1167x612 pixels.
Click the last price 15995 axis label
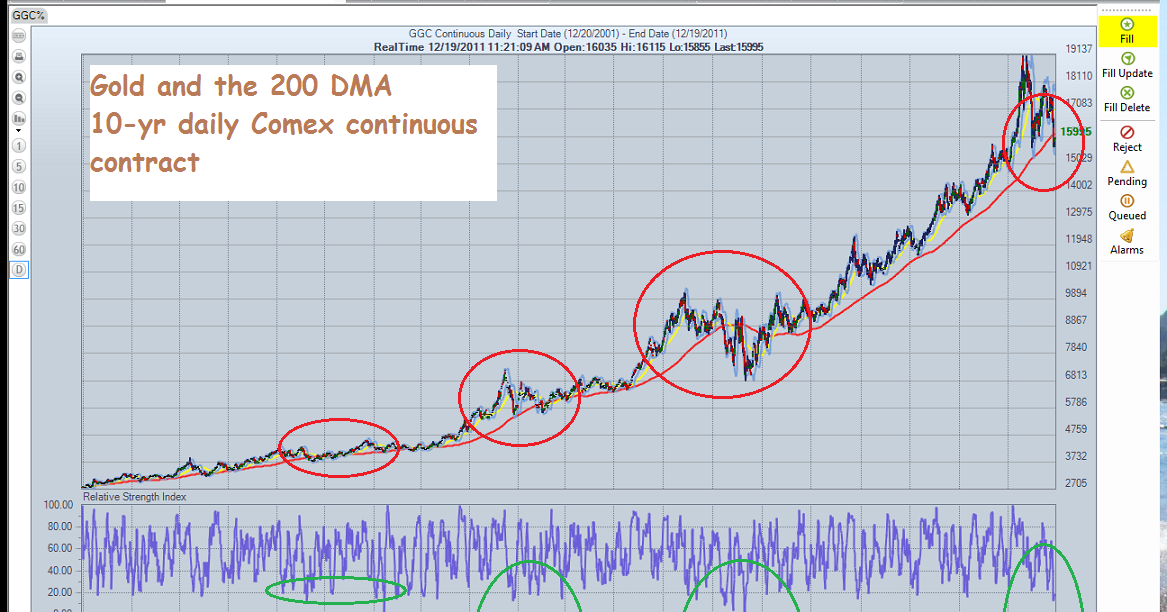[x=1076, y=130]
